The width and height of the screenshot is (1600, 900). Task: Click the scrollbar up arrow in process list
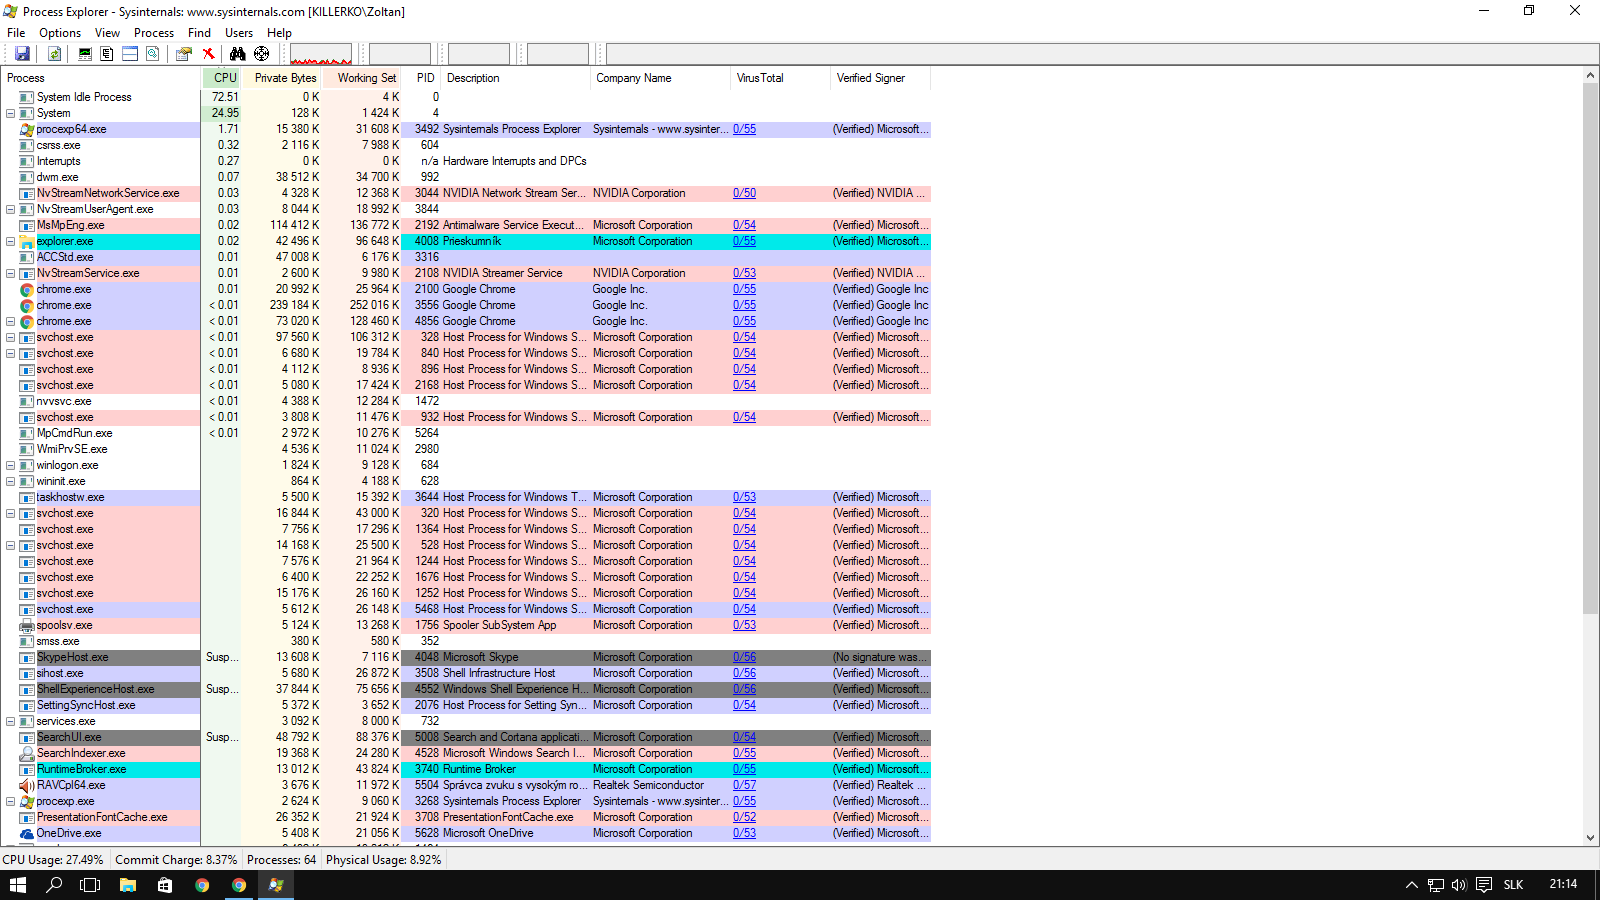click(1590, 75)
